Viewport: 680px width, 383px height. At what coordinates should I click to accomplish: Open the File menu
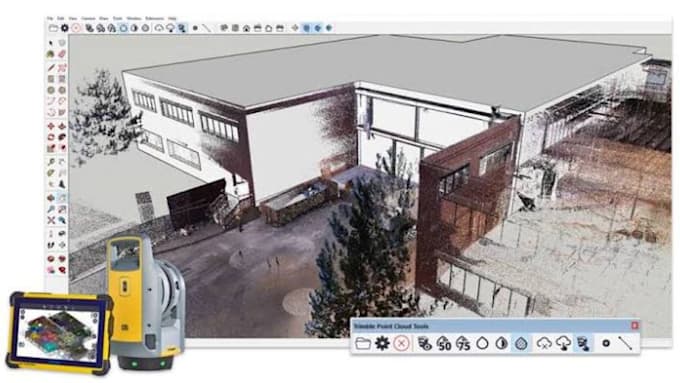coord(50,19)
